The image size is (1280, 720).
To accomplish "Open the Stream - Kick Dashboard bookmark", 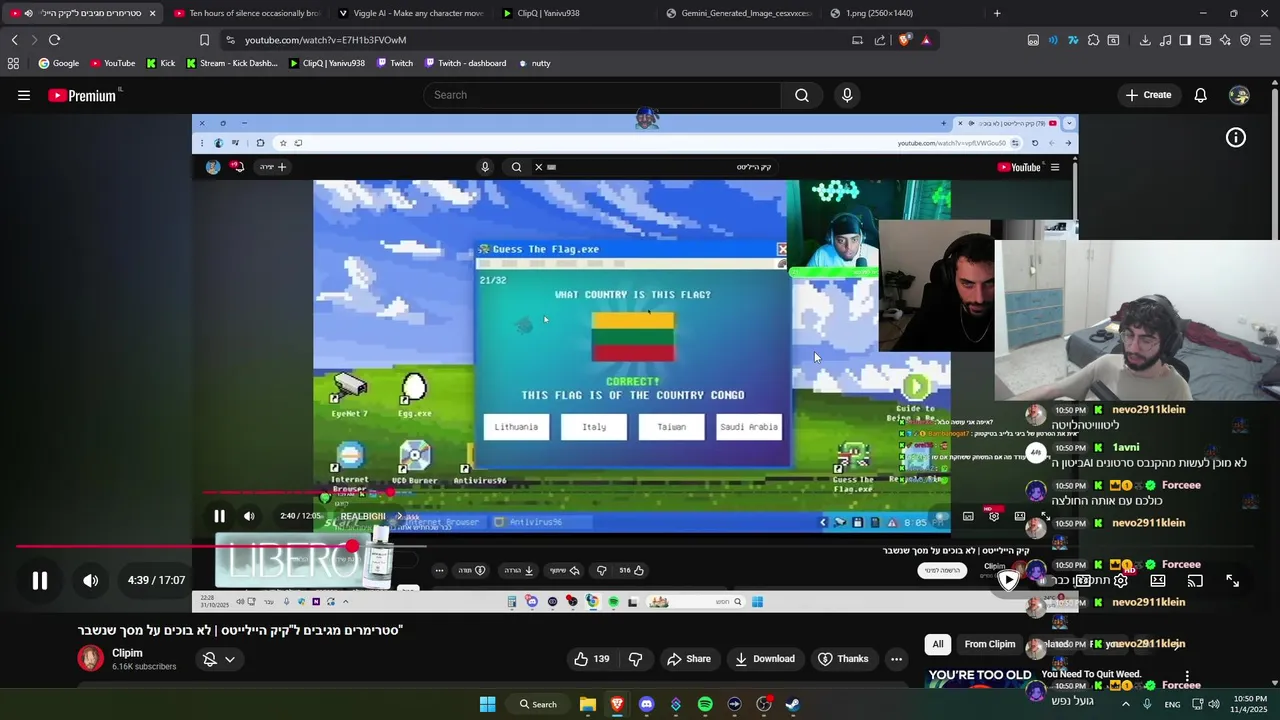I will pos(232,63).
